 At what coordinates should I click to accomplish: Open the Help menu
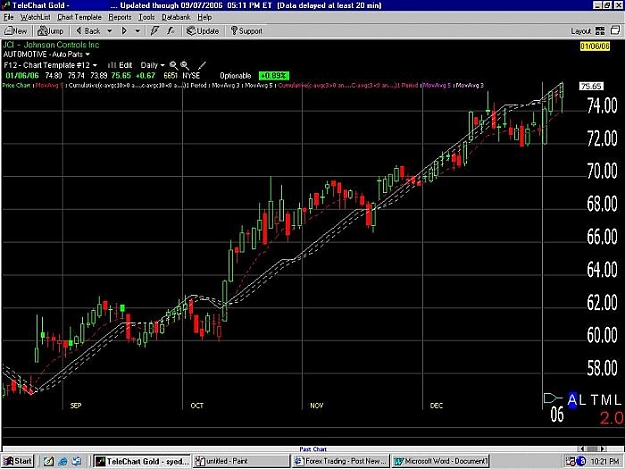[x=204, y=17]
